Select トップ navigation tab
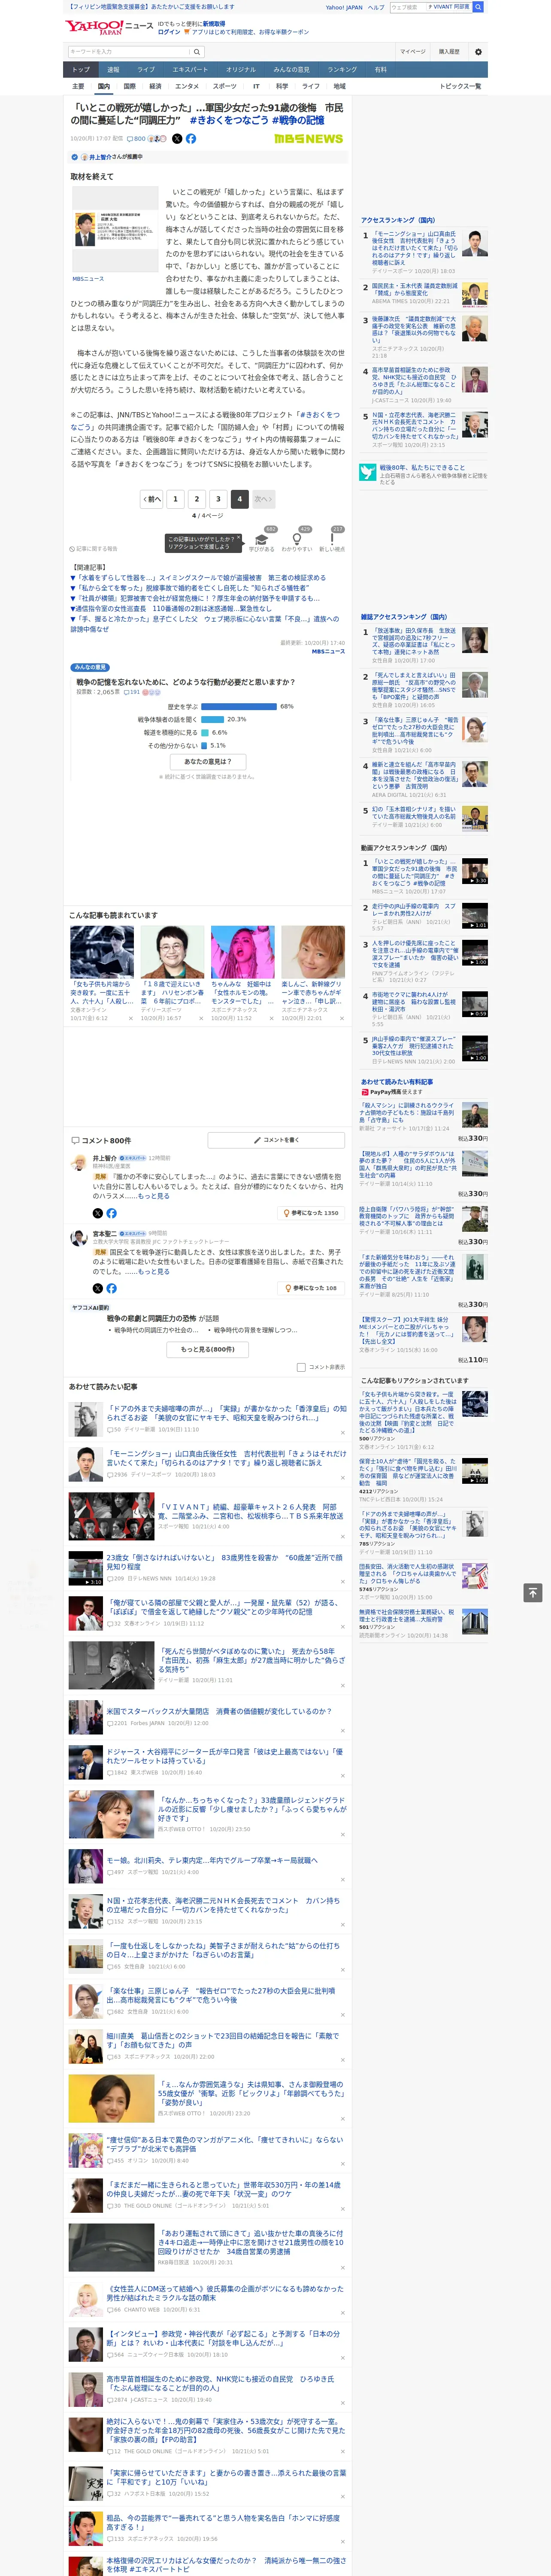 click(x=81, y=70)
